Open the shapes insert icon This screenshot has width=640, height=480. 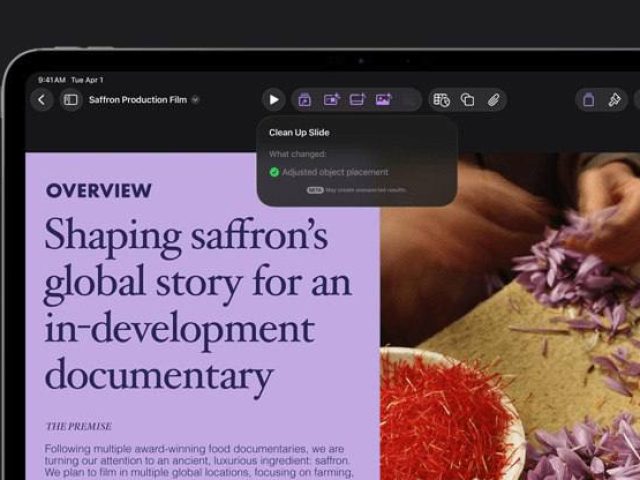(x=467, y=100)
